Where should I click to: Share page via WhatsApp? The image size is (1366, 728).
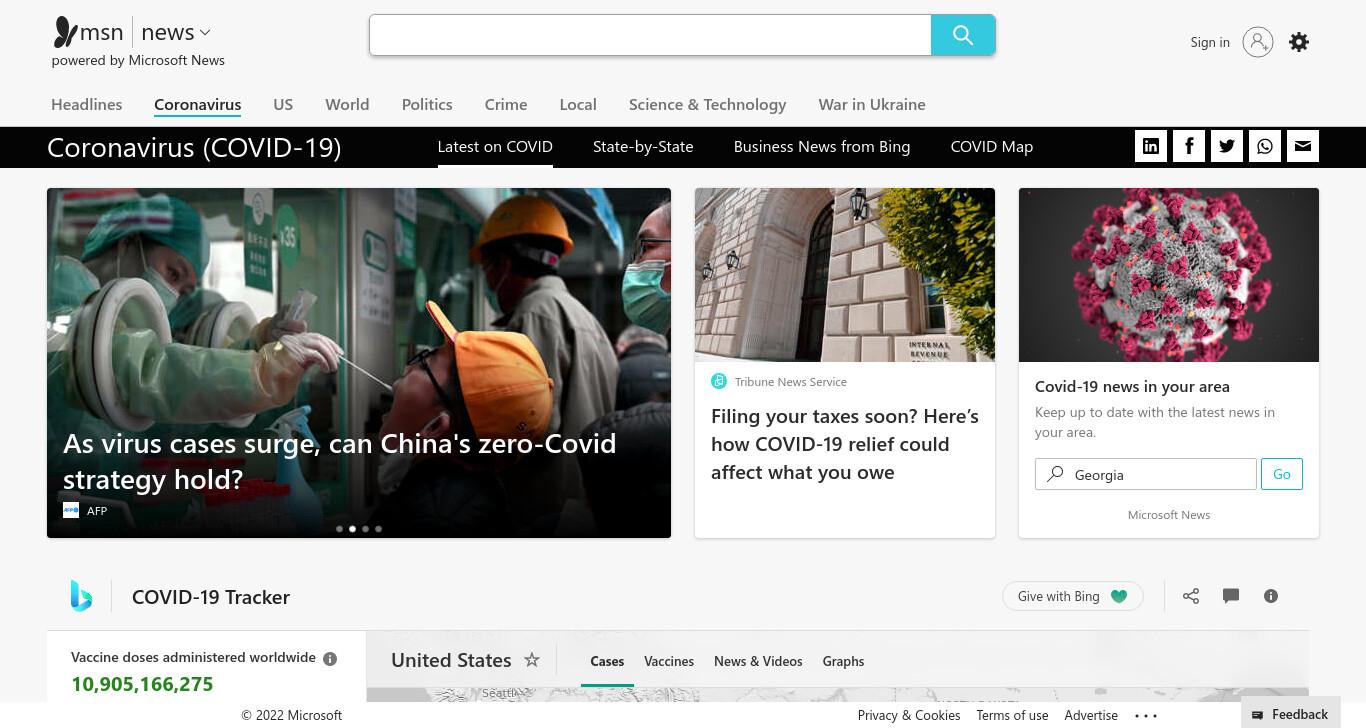(x=1265, y=146)
